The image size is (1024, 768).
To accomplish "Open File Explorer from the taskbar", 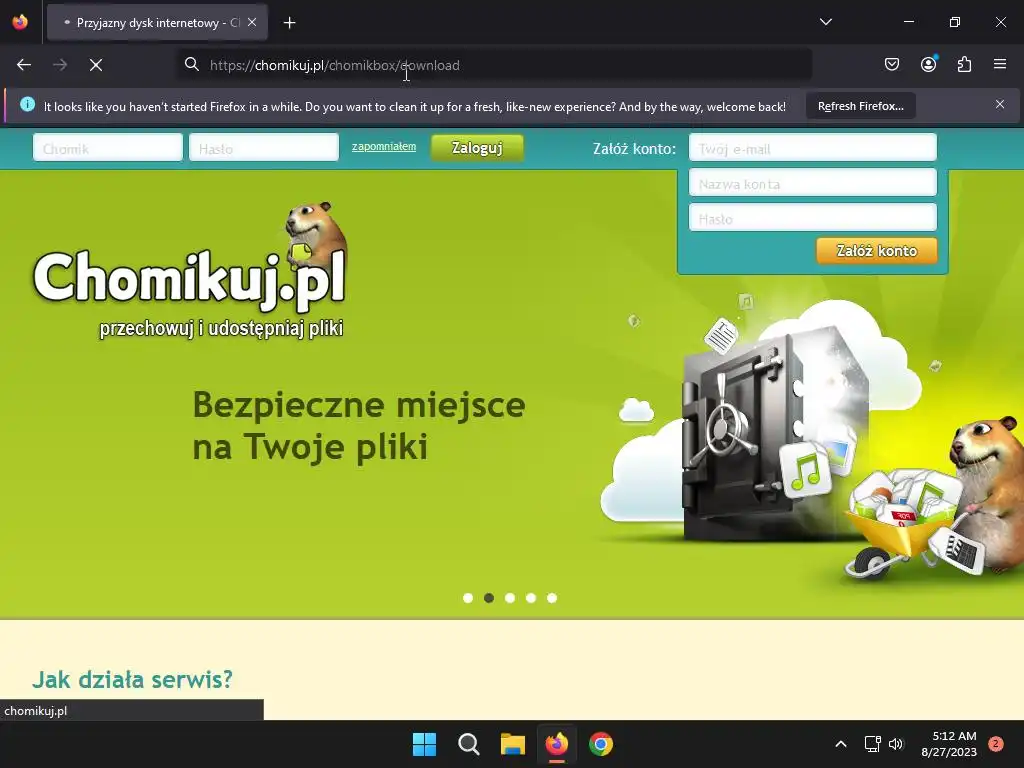I will pyautogui.click(x=513, y=744).
